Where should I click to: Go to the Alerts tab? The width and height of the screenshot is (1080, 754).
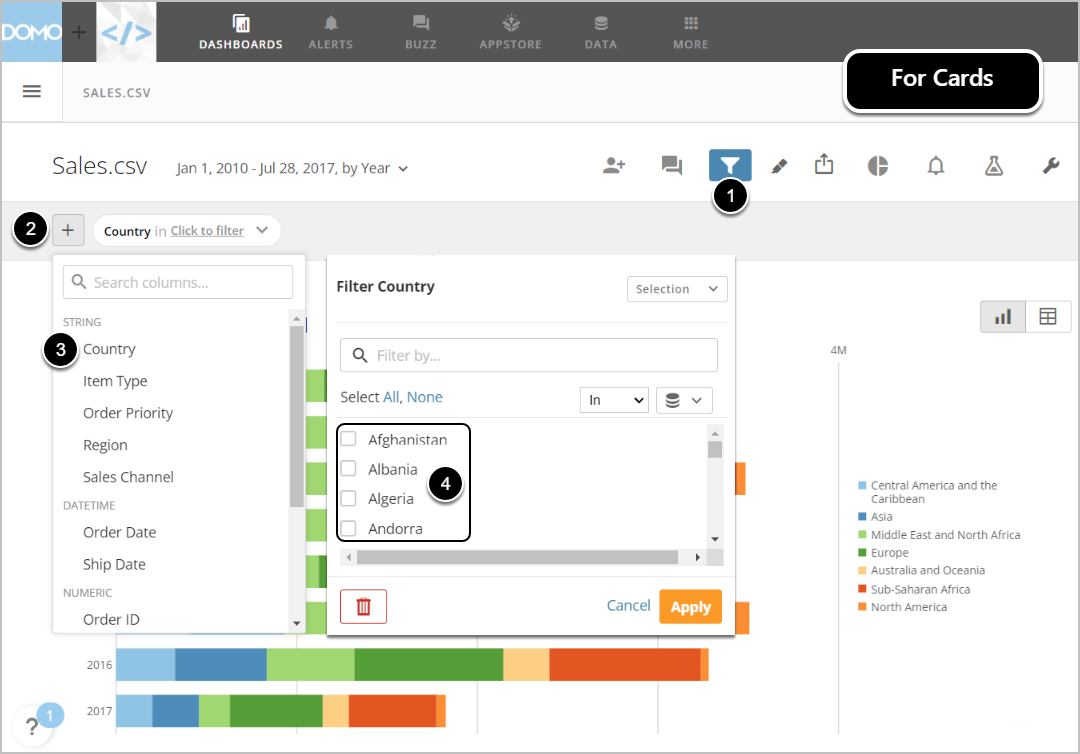point(331,32)
